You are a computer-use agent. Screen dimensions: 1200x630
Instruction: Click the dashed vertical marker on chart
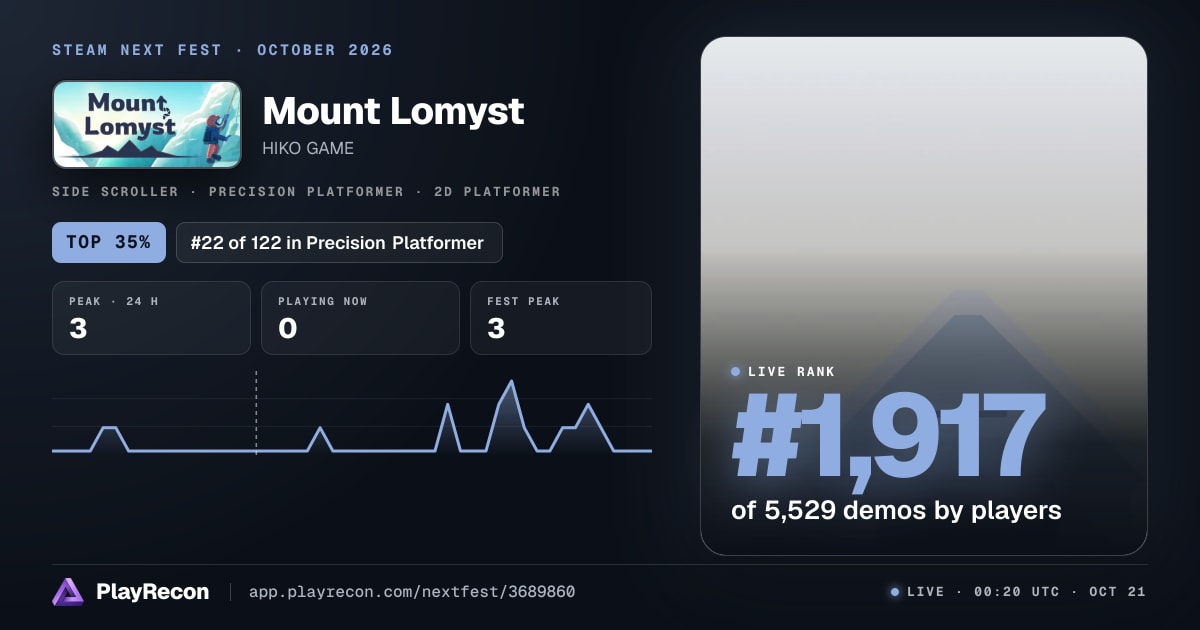coord(256,413)
